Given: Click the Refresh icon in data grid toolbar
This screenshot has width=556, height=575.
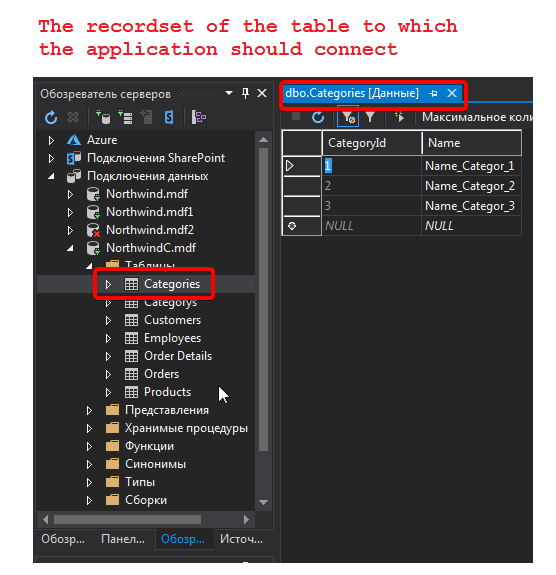Looking at the screenshot, I should tap(318, 117).
